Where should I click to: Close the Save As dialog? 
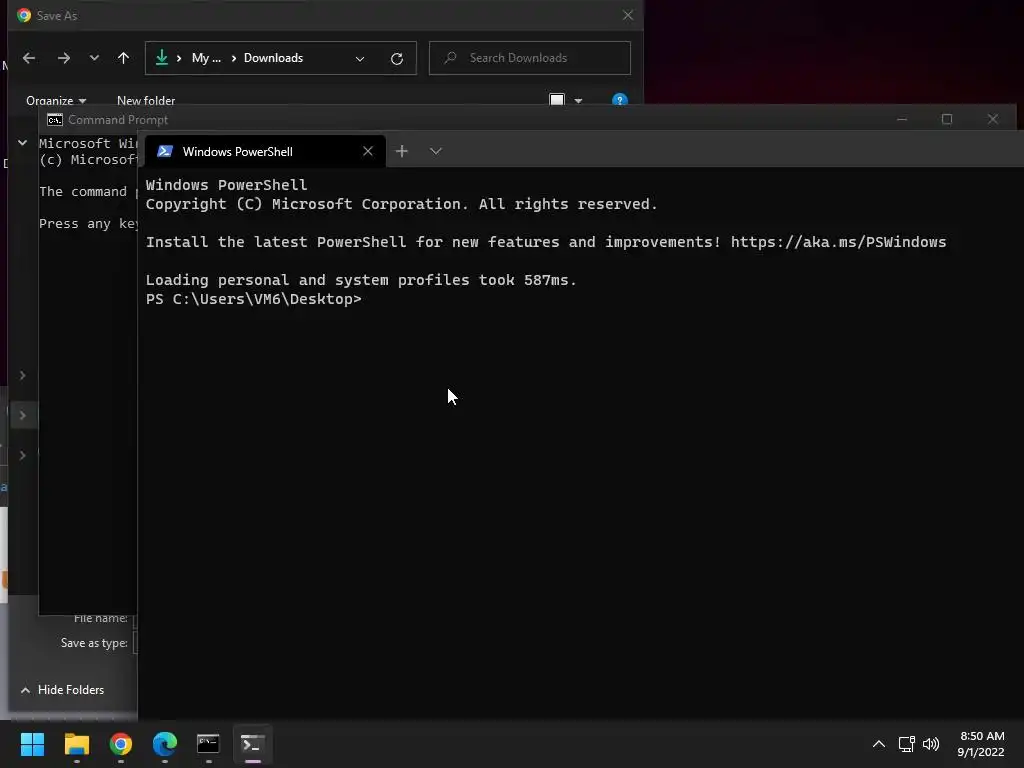pyautogui.click(x=628, y=15)
